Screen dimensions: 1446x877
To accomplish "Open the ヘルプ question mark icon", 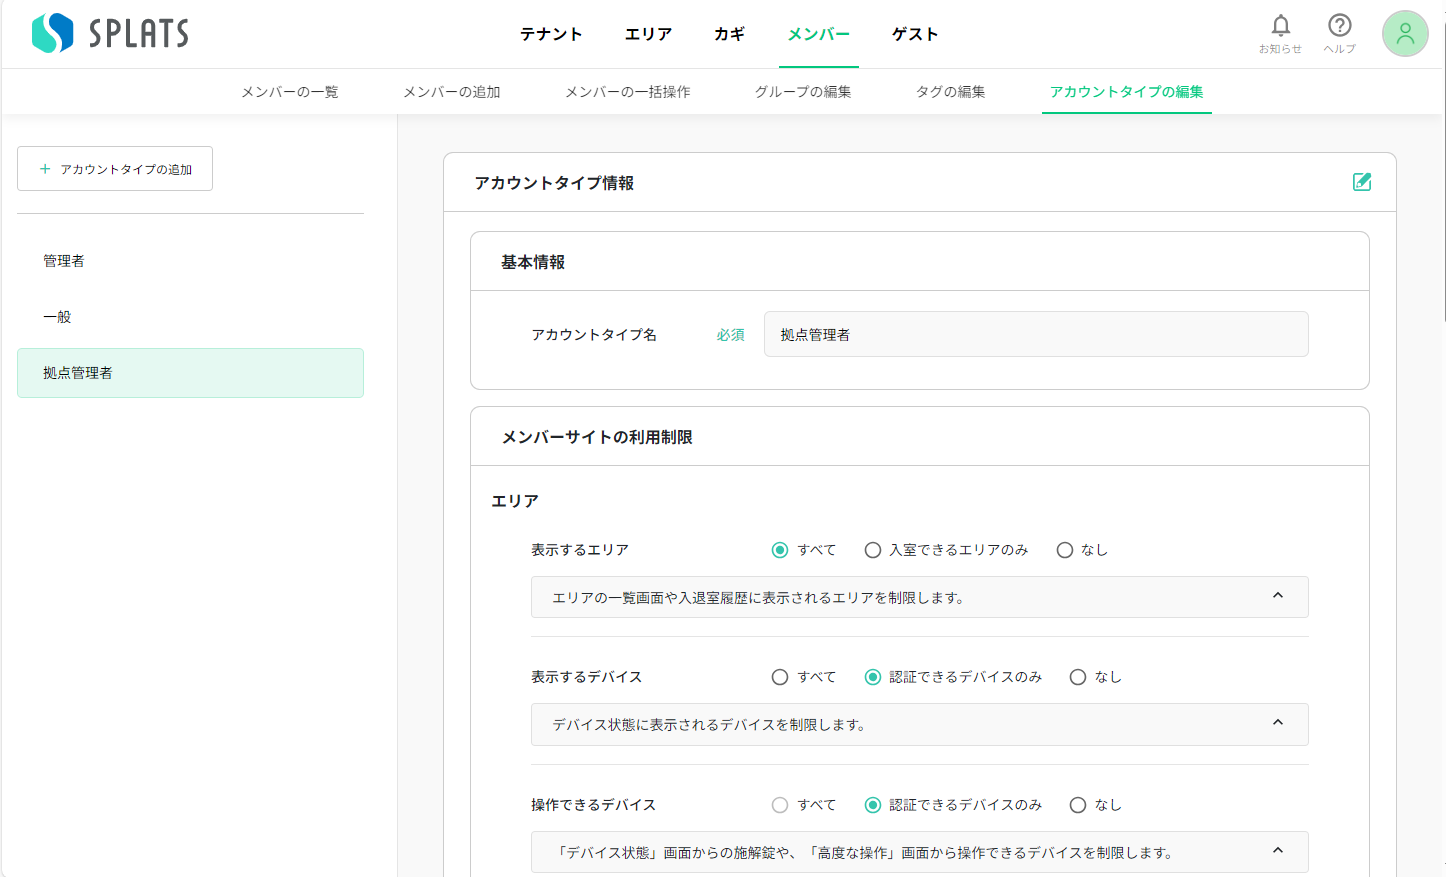I will [1339, 33].
